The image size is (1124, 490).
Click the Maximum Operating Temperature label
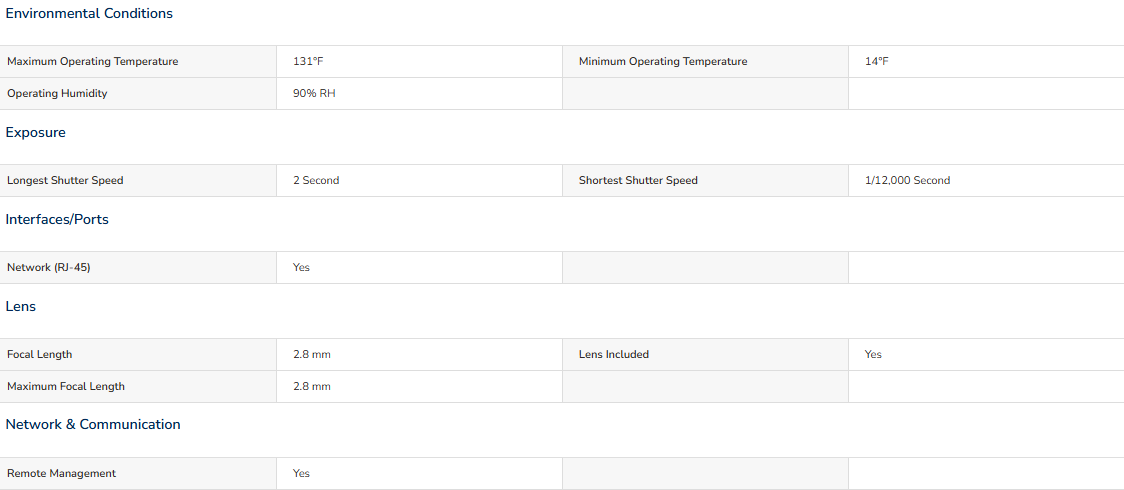coord(92,62)
